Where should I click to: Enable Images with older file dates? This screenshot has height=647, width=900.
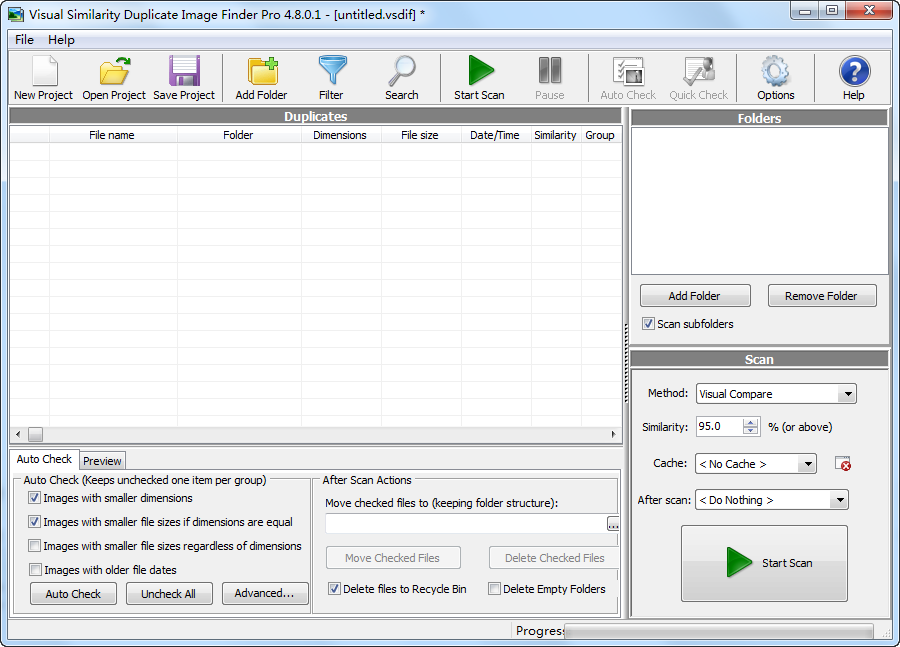click(35, 570)
